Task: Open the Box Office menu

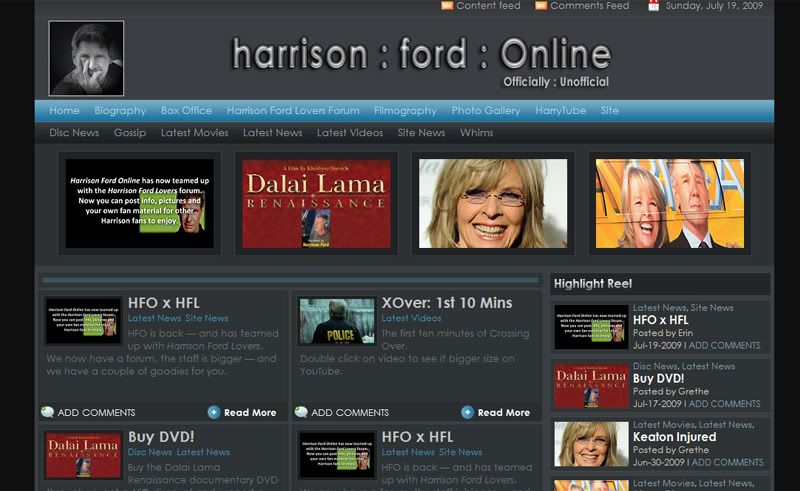Action: tap(186, 110)
